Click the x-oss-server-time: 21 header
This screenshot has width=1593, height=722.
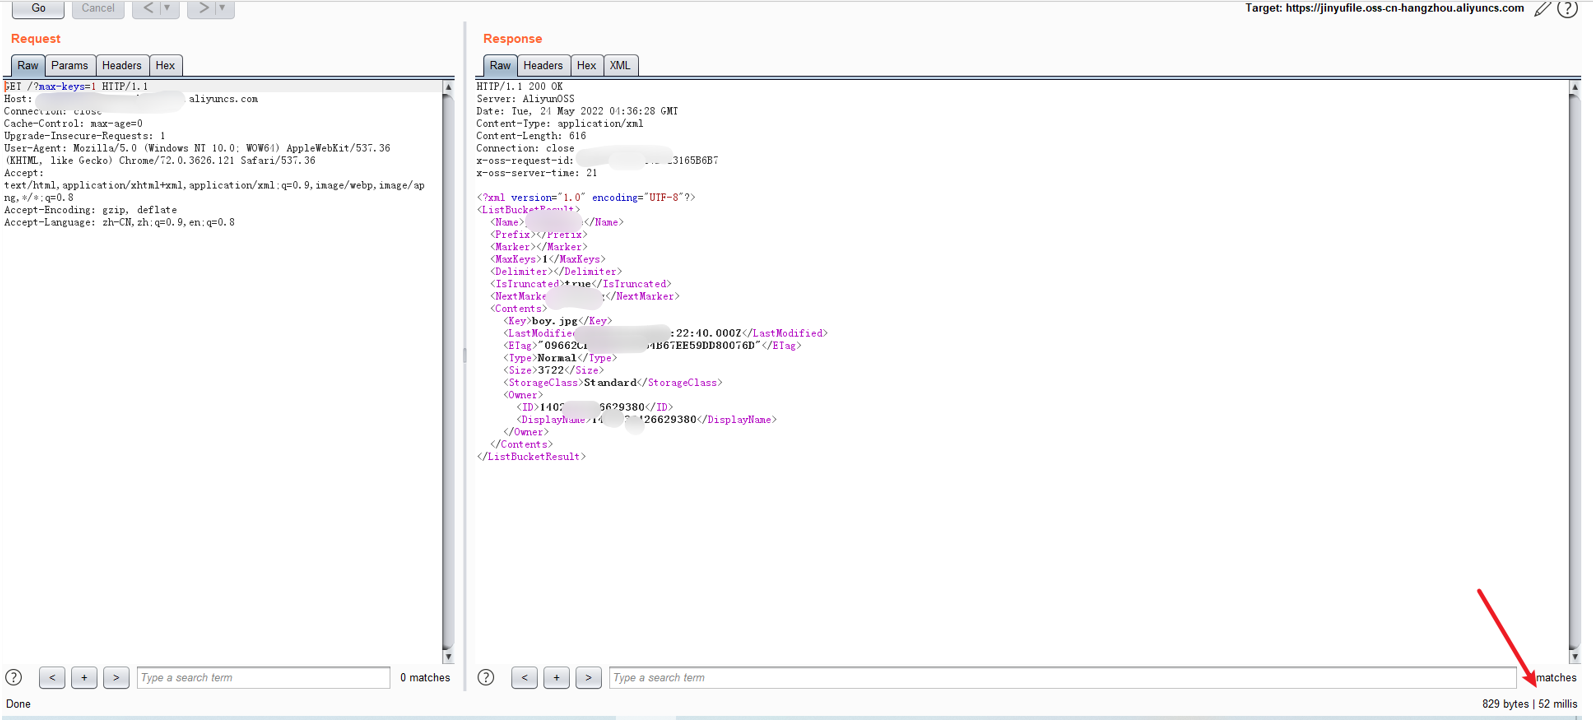(x=537, y=173)
